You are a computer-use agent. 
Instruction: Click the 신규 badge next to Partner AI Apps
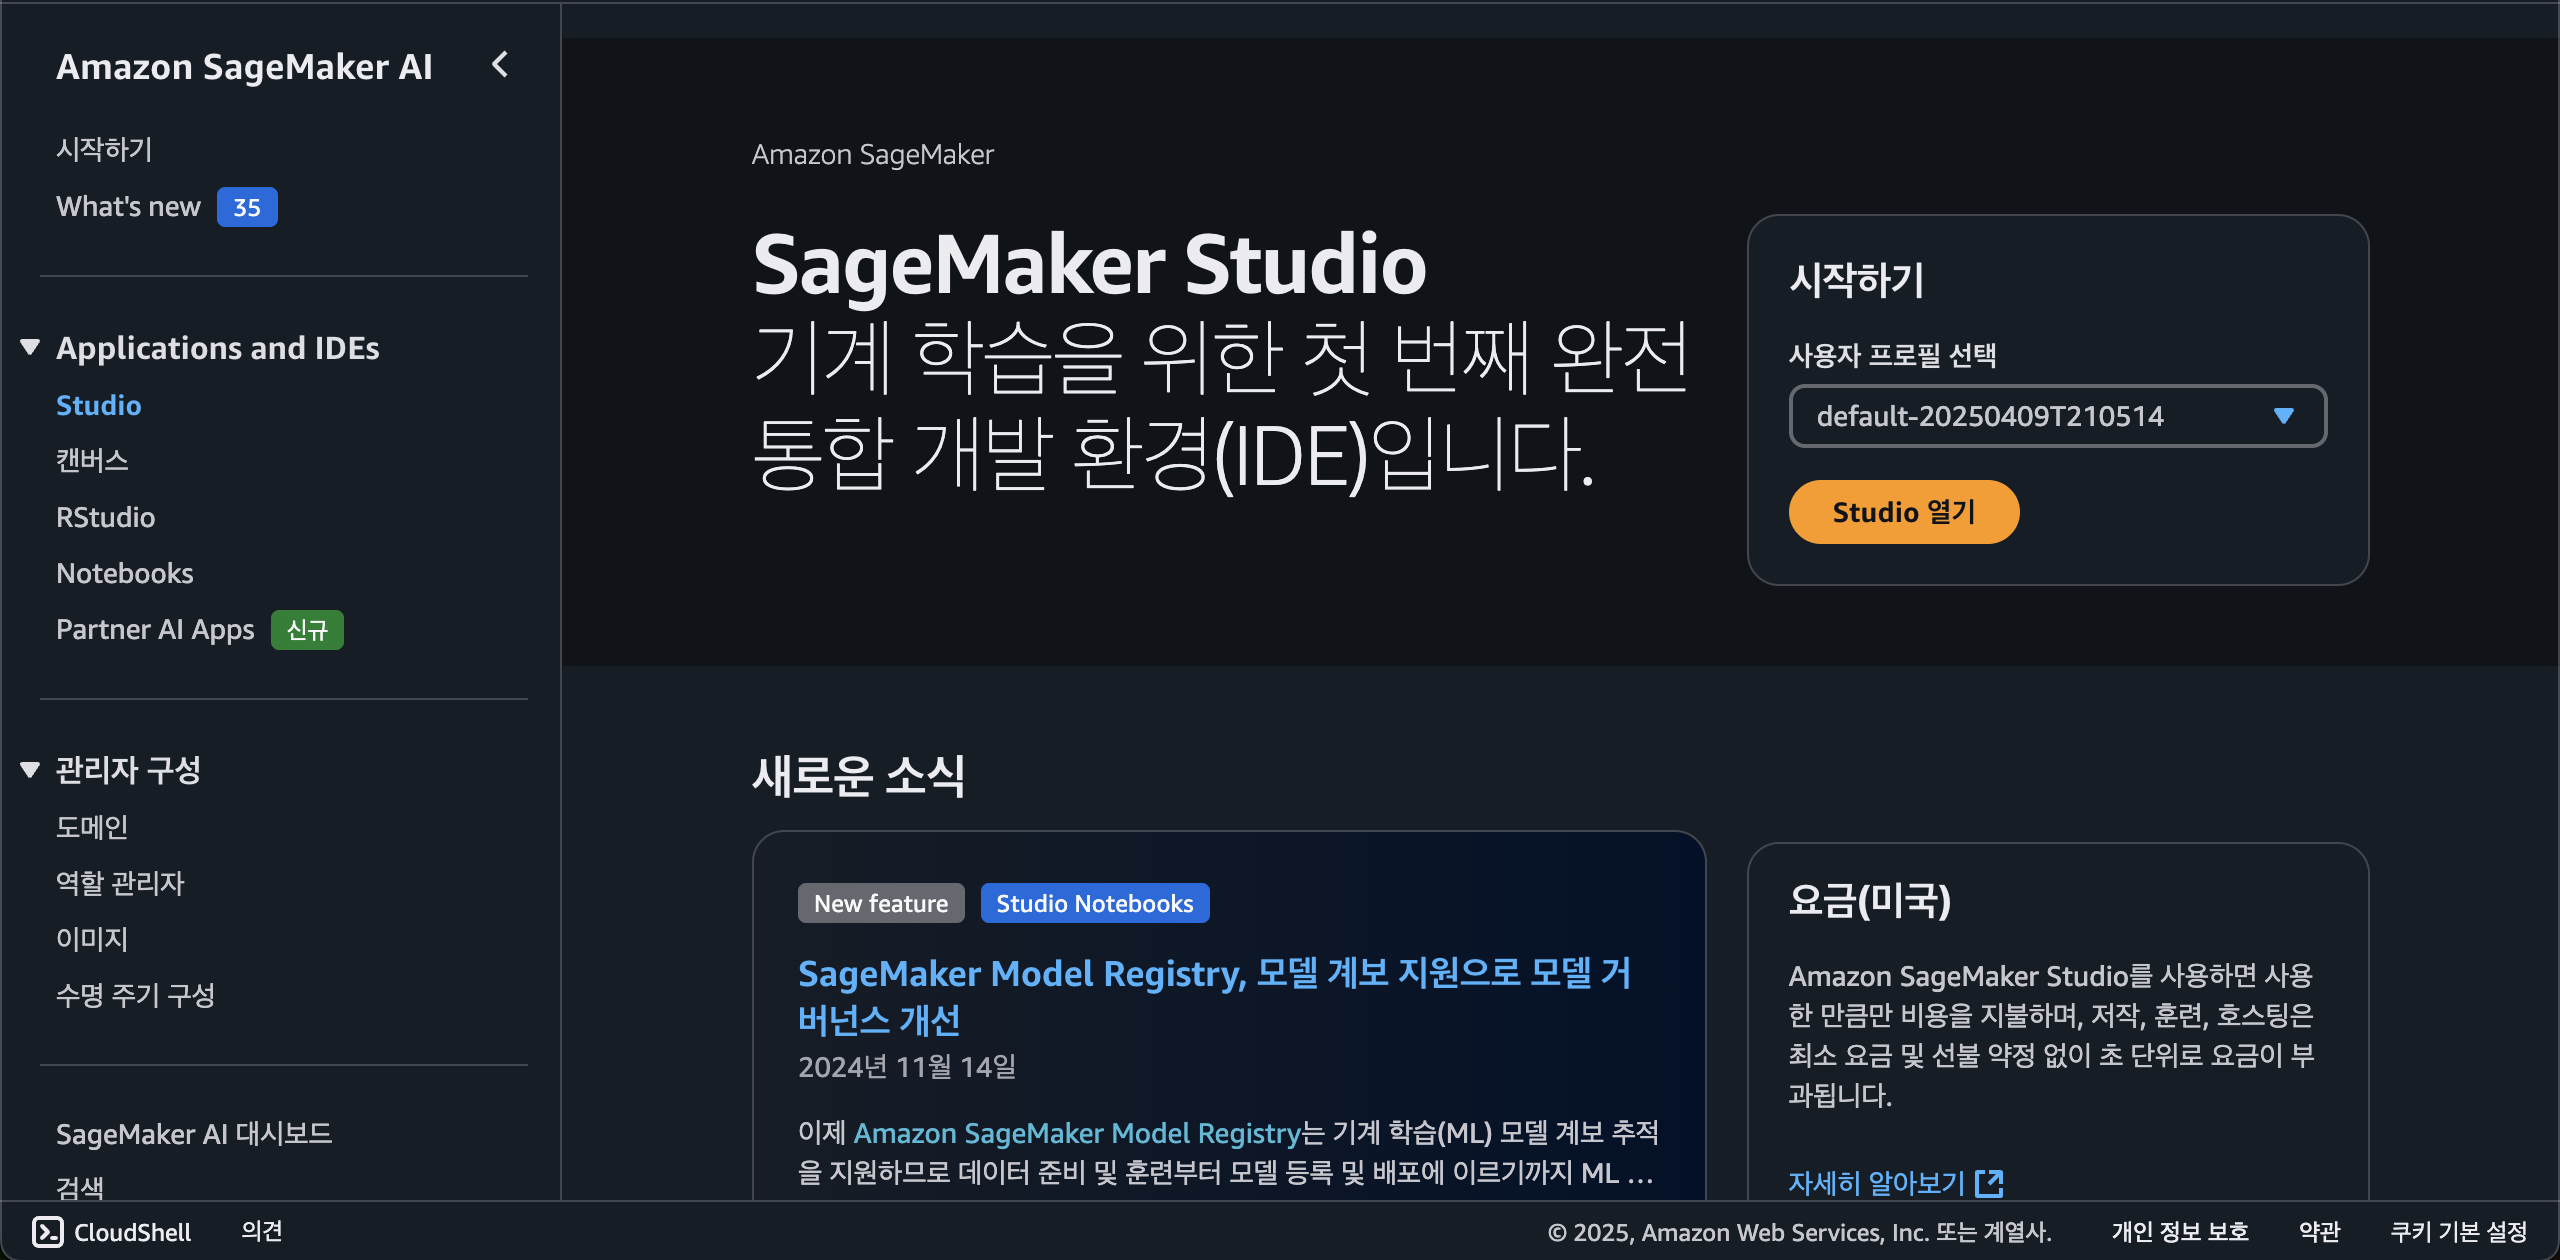pyautogui.click(x=307, y=630)
